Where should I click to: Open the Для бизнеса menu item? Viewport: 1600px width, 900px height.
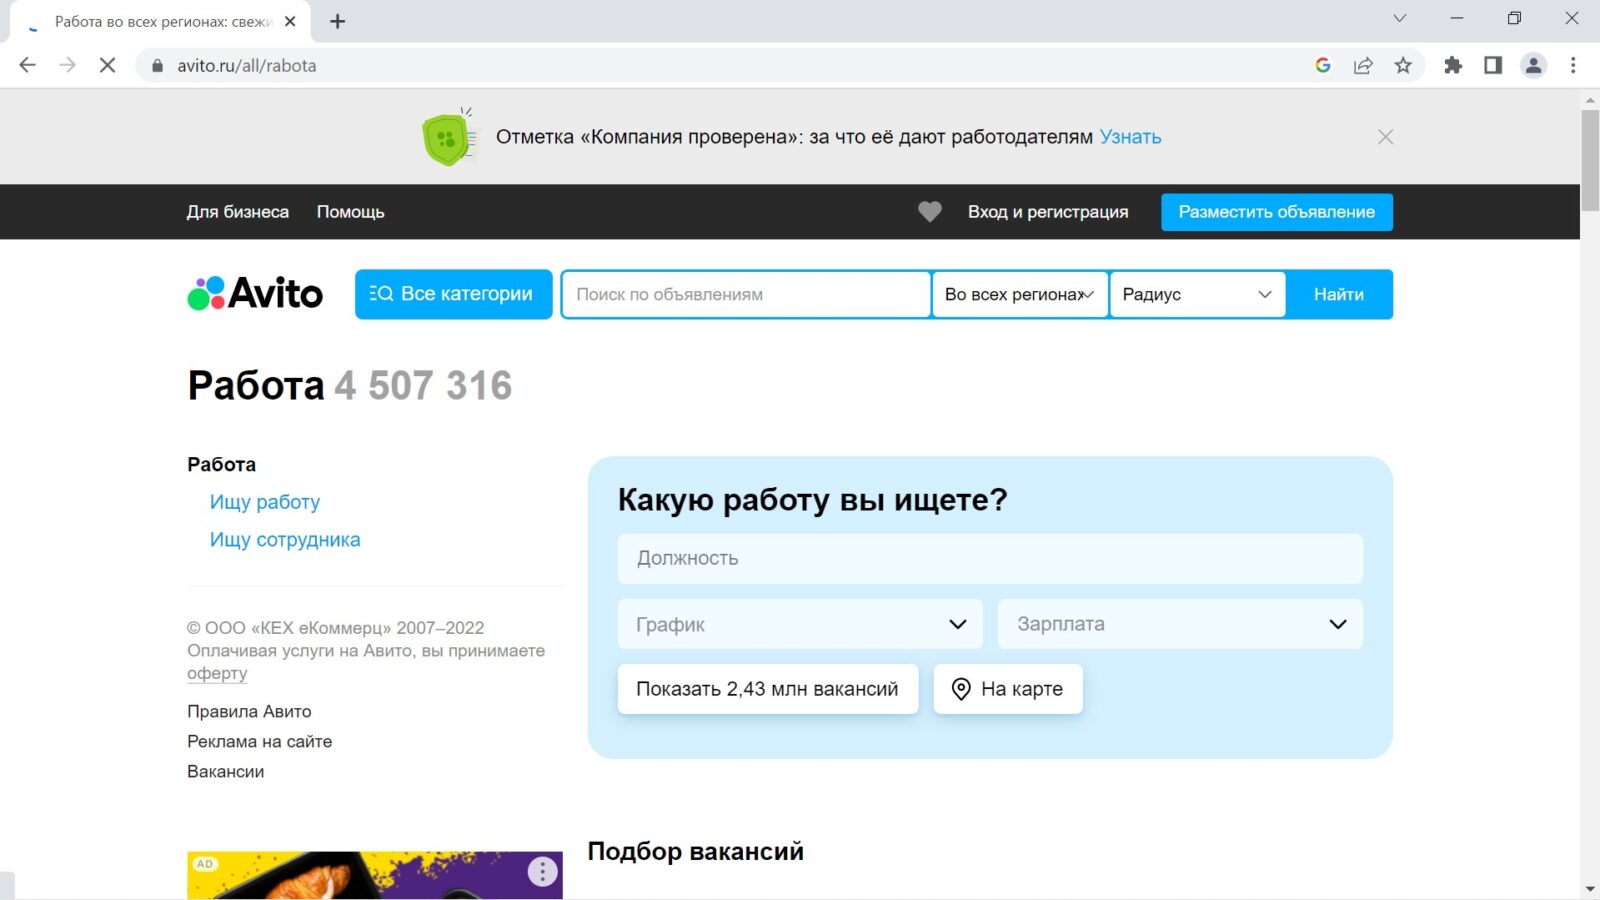click(238, 212)
